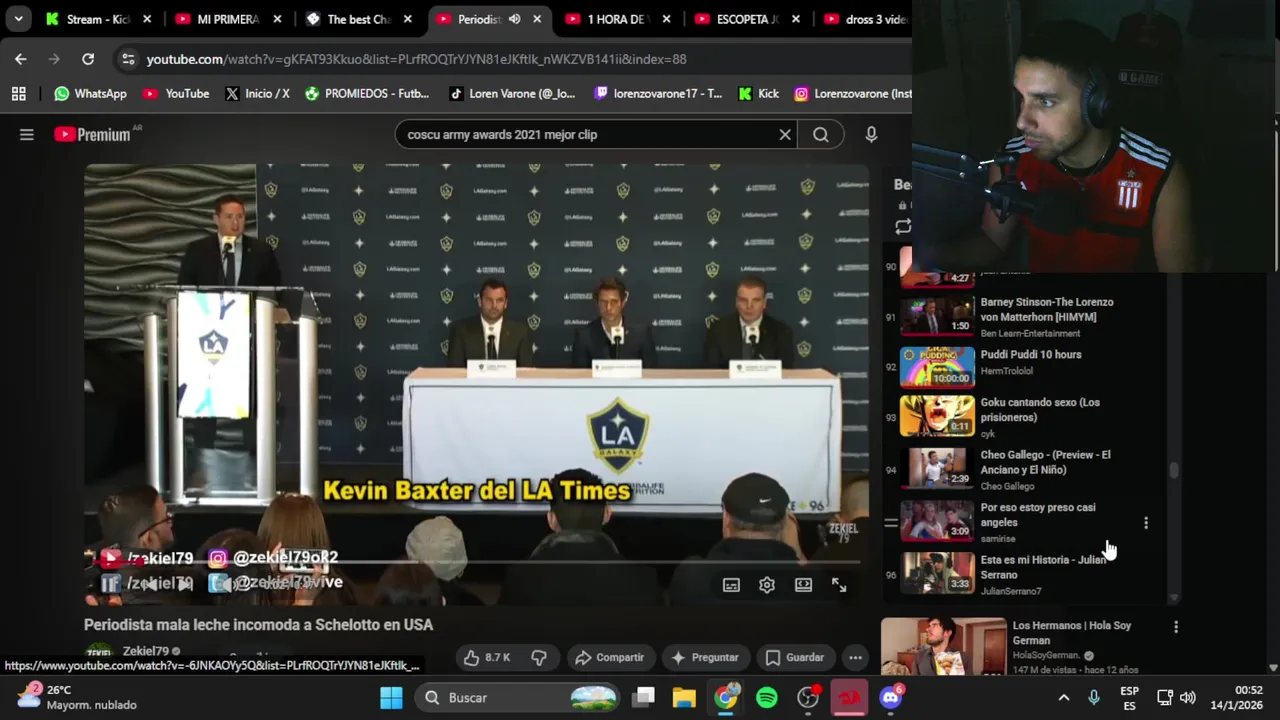Open the YouTube hamburger guide menu
Image resolution: width=1280 pixels, height=720 pixels.
point(27,135)
